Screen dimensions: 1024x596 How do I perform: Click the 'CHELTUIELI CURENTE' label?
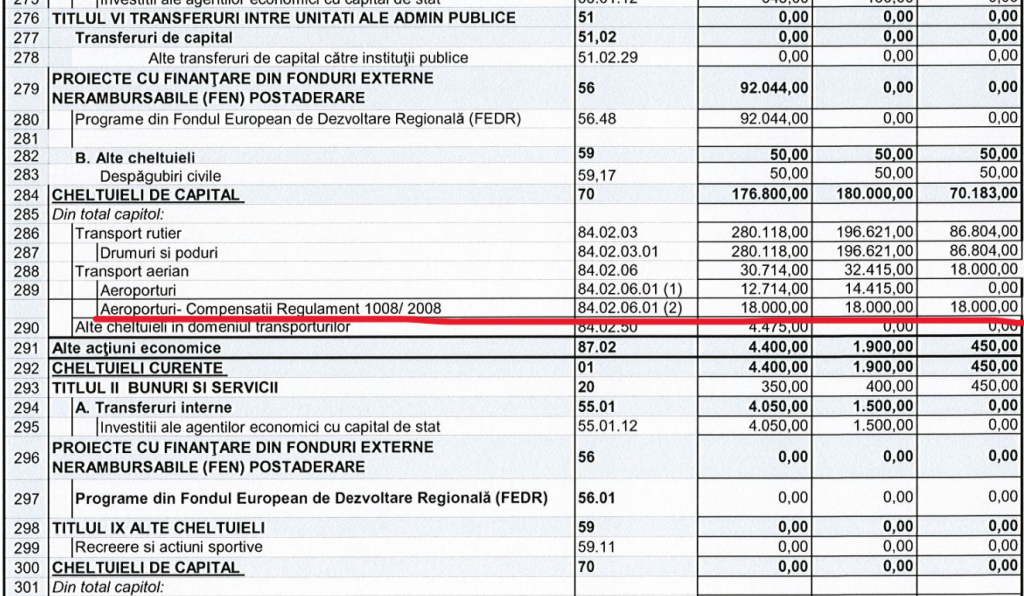138,368
